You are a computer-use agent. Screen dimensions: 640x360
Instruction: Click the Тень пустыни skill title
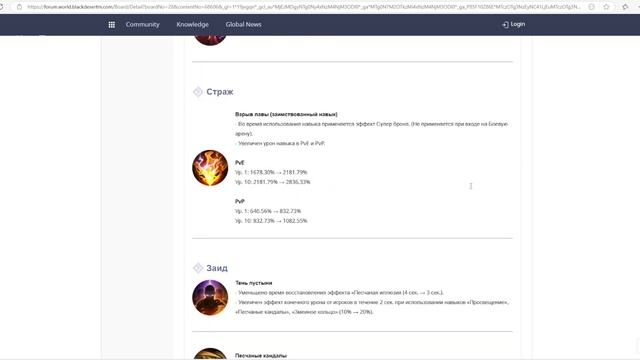point(253,283)
